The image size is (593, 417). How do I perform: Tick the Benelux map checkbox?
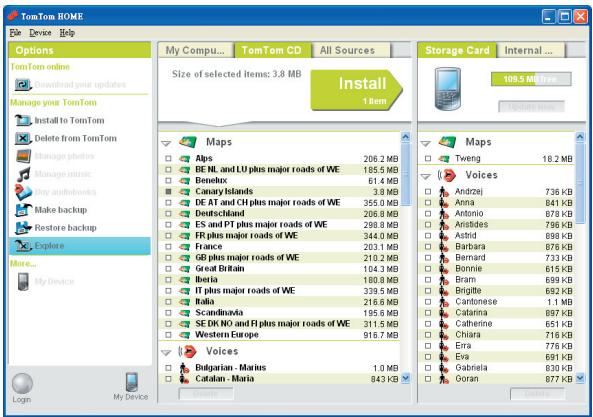point(168,181)
